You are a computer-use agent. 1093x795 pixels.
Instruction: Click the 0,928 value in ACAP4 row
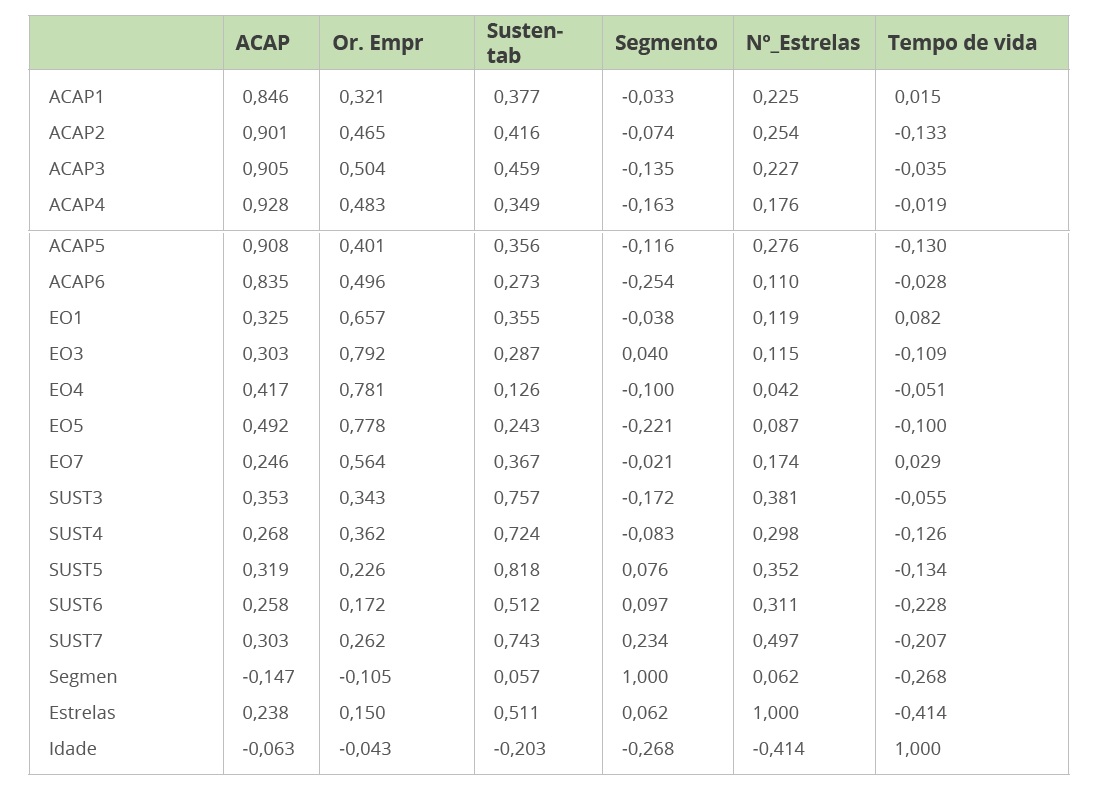(265, 205)
